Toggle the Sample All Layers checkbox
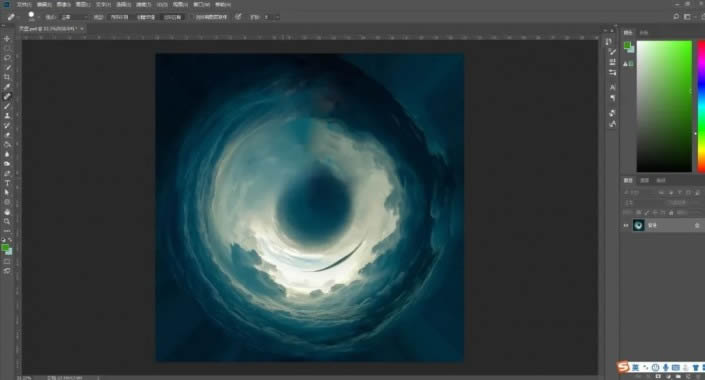The width and height of the screenshot is (705, 380). (x=192, y=17)
